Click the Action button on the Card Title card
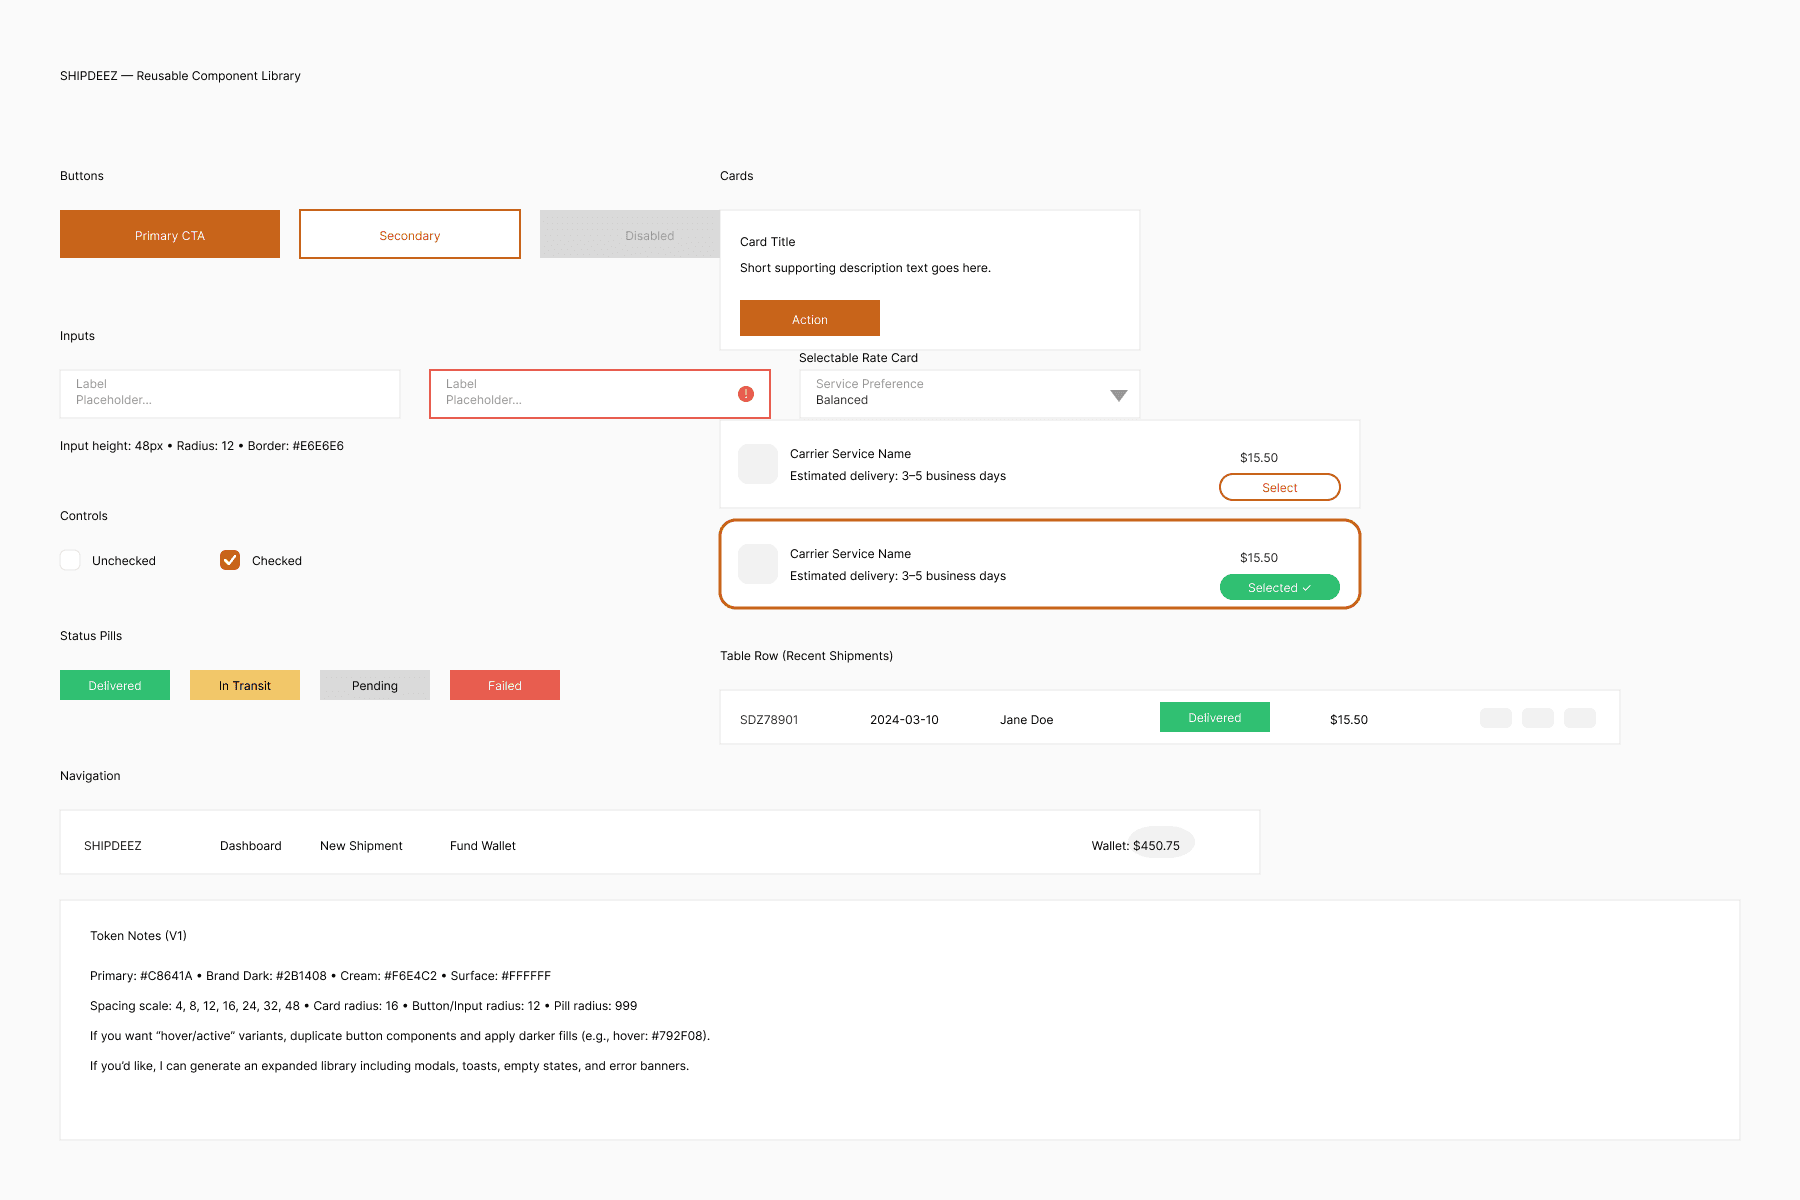Screen dimensions: 1800x1200 [x=810, y=318]
